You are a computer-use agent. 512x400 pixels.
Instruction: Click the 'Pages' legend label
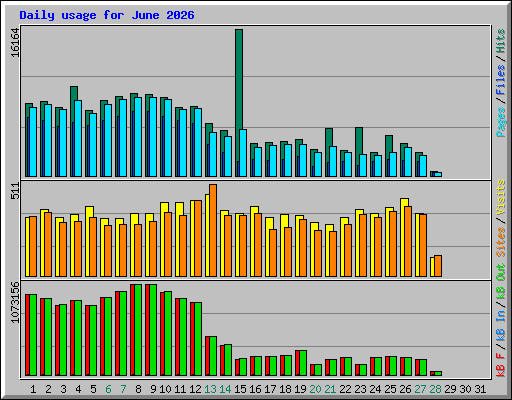[x=501, y=122]
